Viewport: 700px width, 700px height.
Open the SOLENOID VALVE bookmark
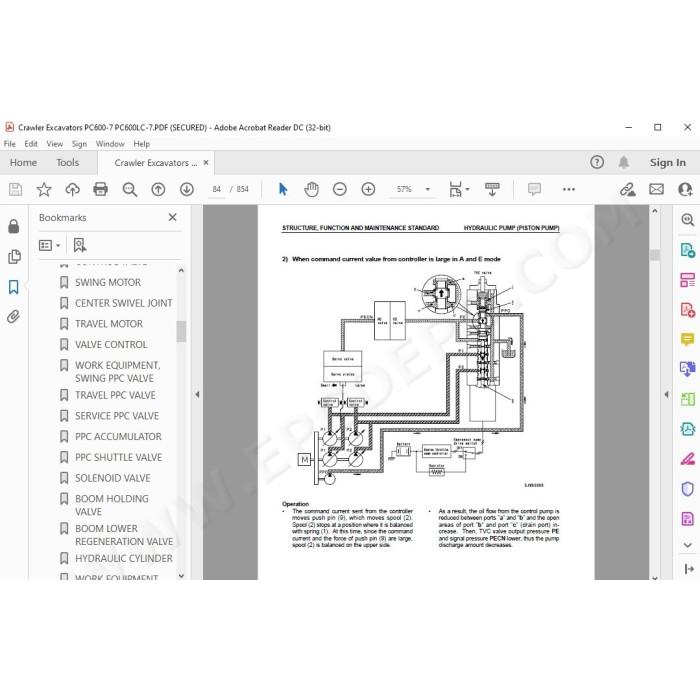[x=112, y=478]
